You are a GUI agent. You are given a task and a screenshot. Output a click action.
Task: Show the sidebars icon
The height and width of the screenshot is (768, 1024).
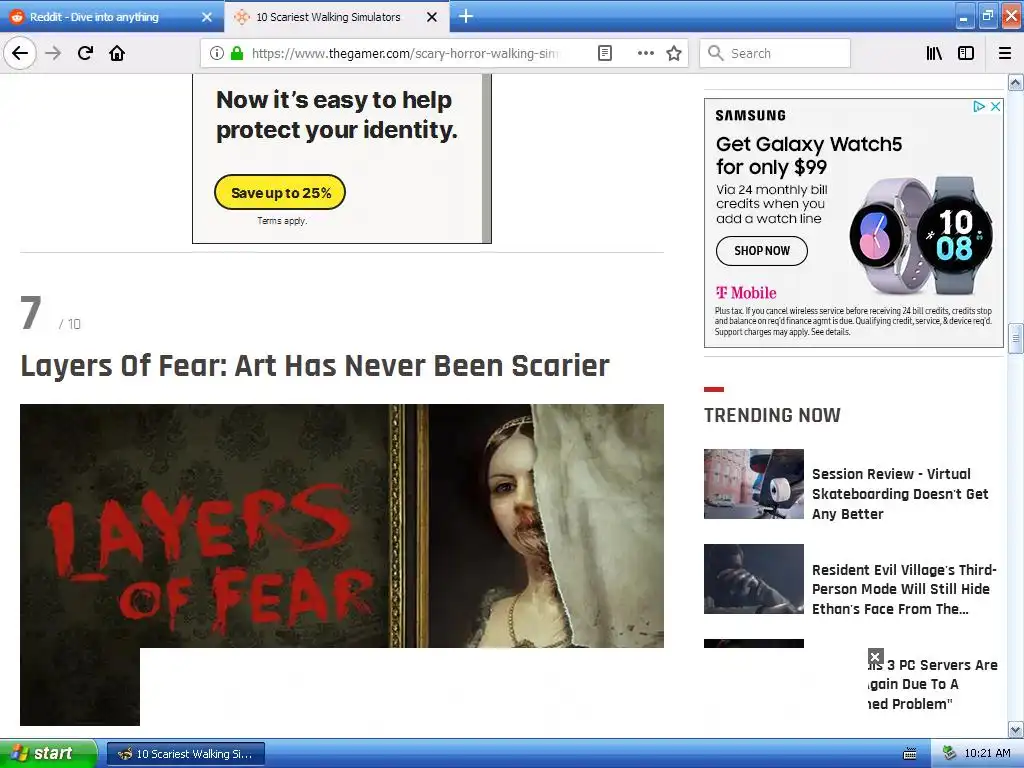pos(966,53)
